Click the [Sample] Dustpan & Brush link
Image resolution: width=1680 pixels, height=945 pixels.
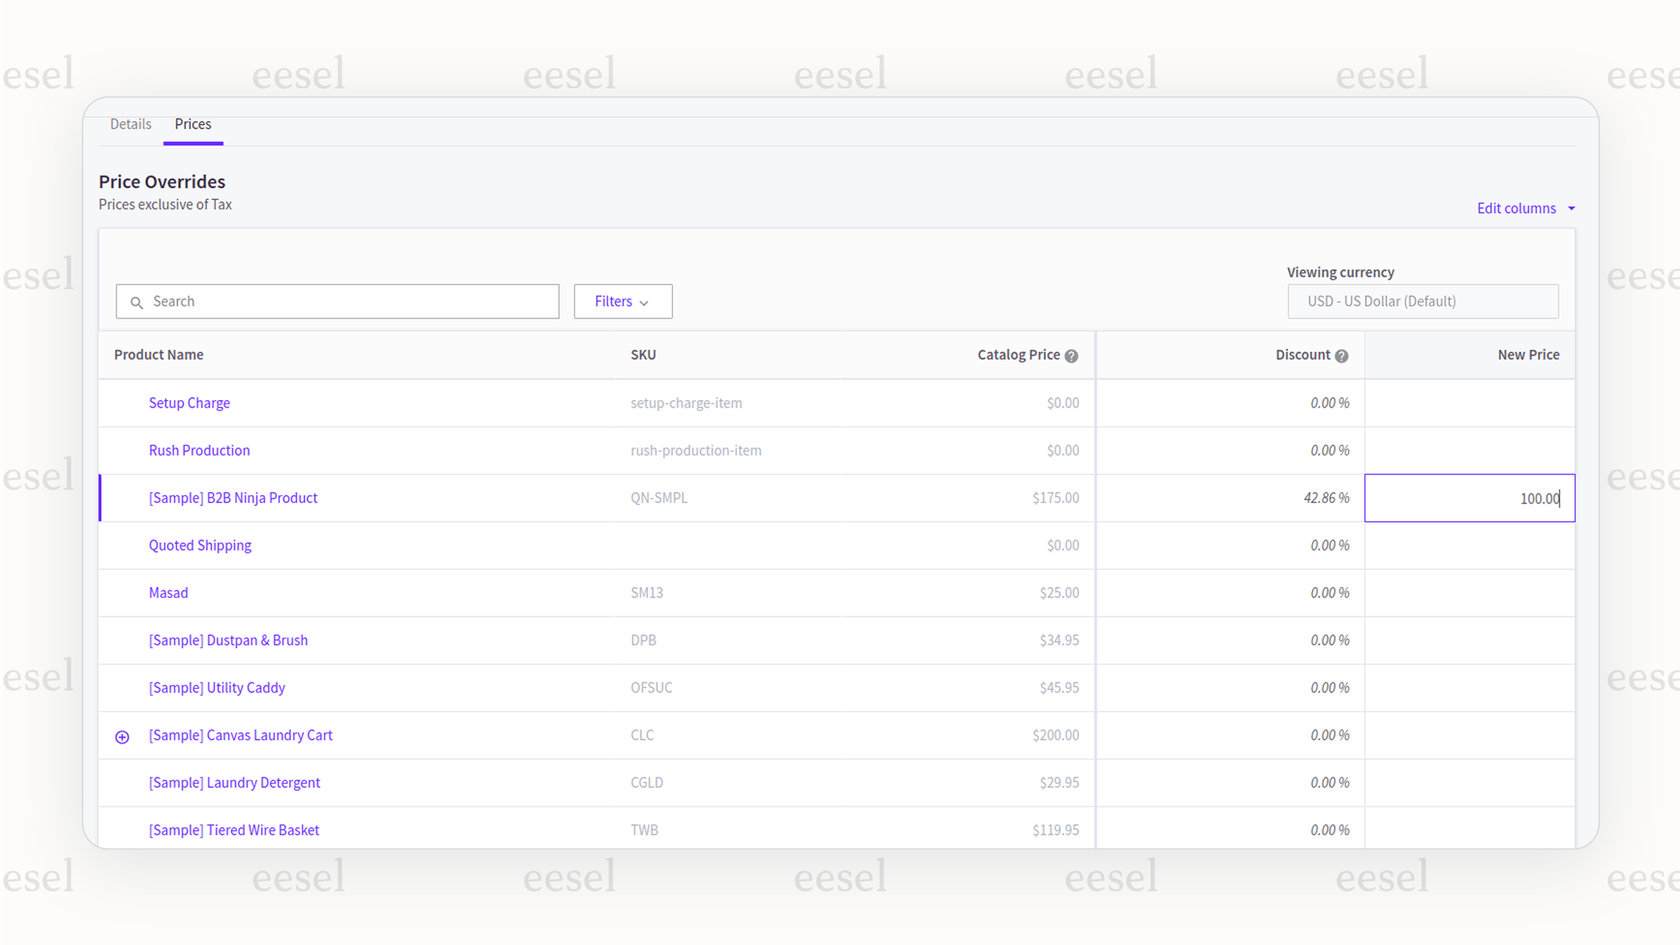228,640
